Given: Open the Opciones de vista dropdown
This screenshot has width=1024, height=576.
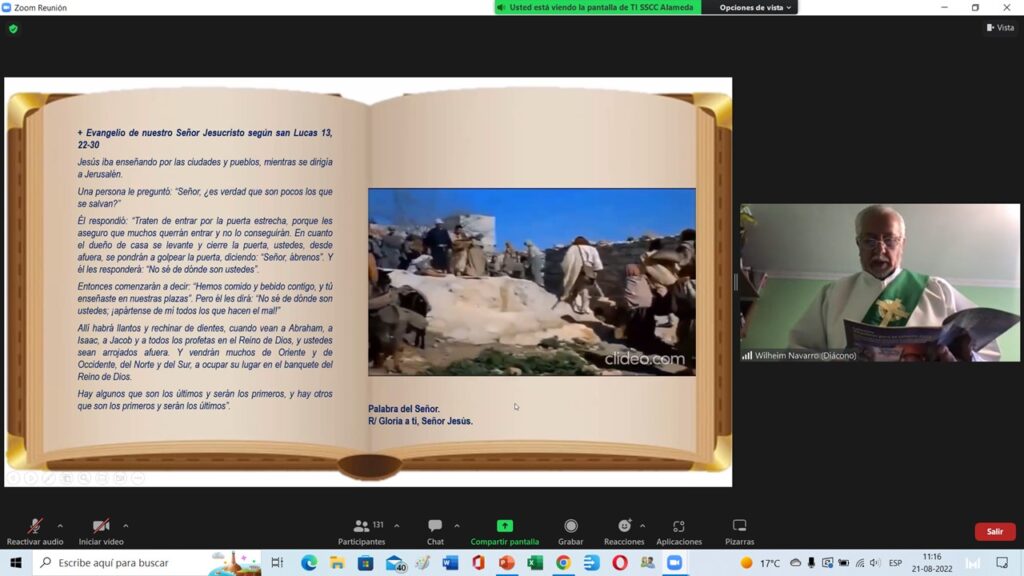Looking at the screenshot, I should pos(755,7).
